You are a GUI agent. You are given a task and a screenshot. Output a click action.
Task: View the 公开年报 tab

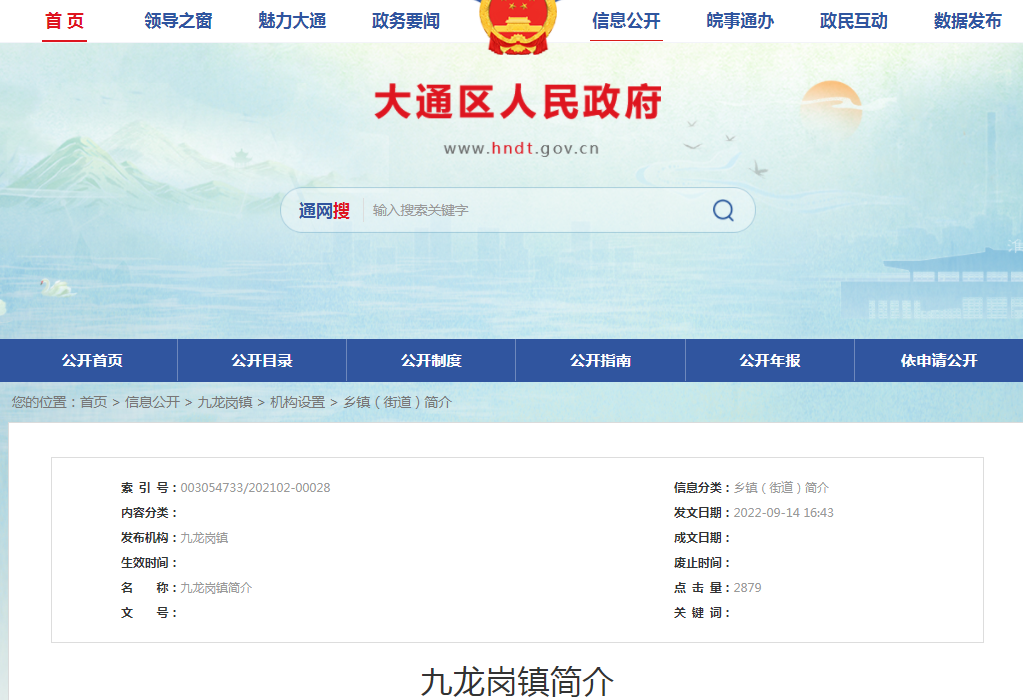[x=770, y=361]
